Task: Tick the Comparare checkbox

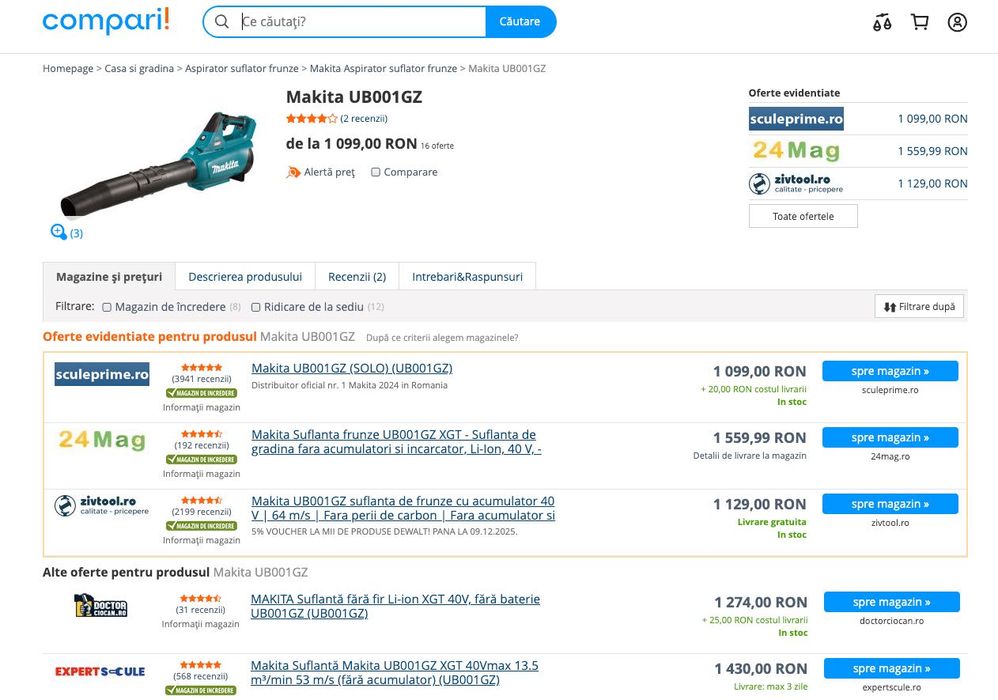Action: pos(376,172)
